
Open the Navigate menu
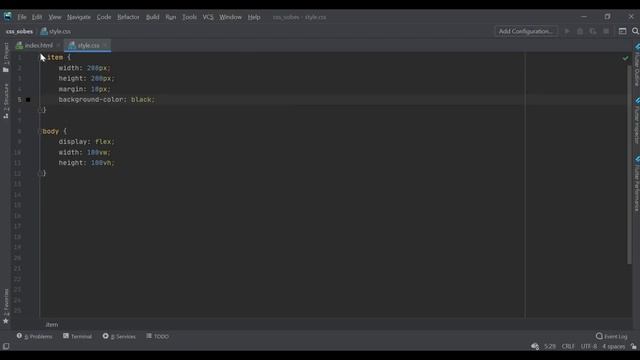[x=79, y=17]
